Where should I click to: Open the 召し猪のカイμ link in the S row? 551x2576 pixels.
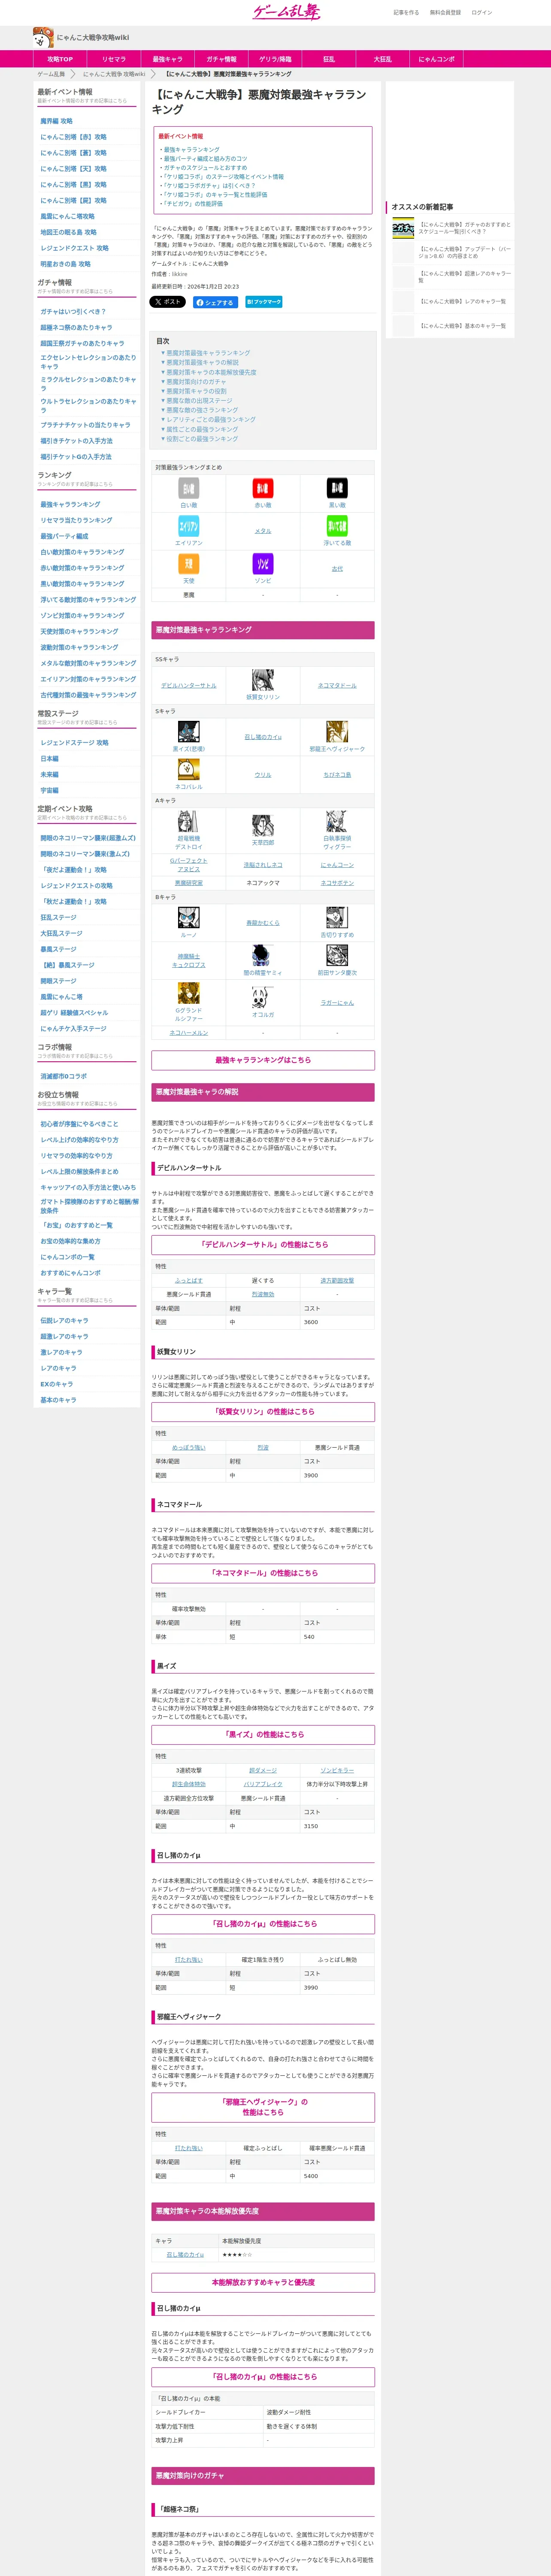pos(263,737)
